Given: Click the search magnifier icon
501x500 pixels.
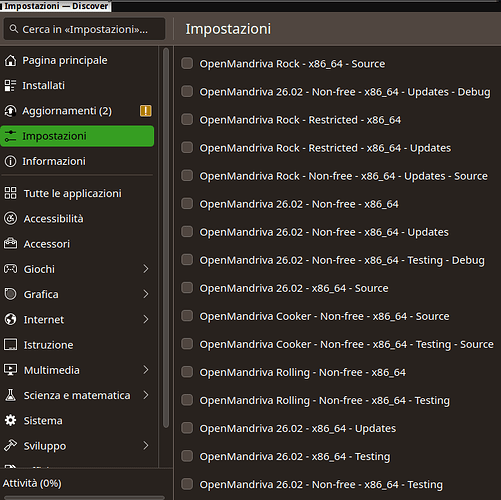Looking at the screenshot, I should [14, 29].
